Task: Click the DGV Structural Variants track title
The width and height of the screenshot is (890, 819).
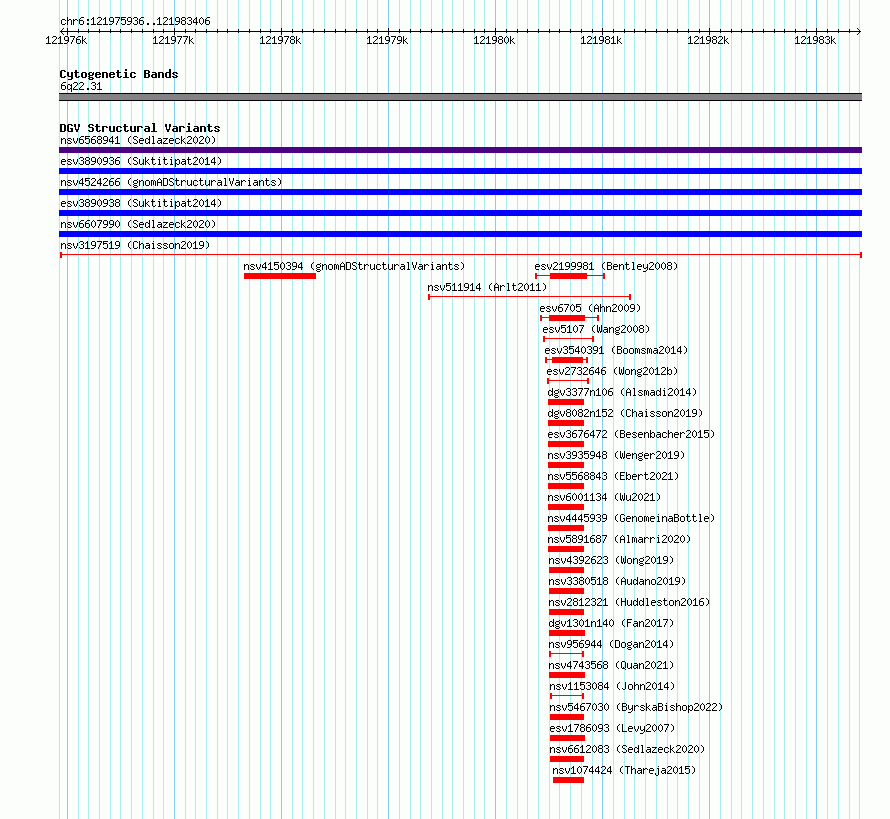Action: coord(140,128)
